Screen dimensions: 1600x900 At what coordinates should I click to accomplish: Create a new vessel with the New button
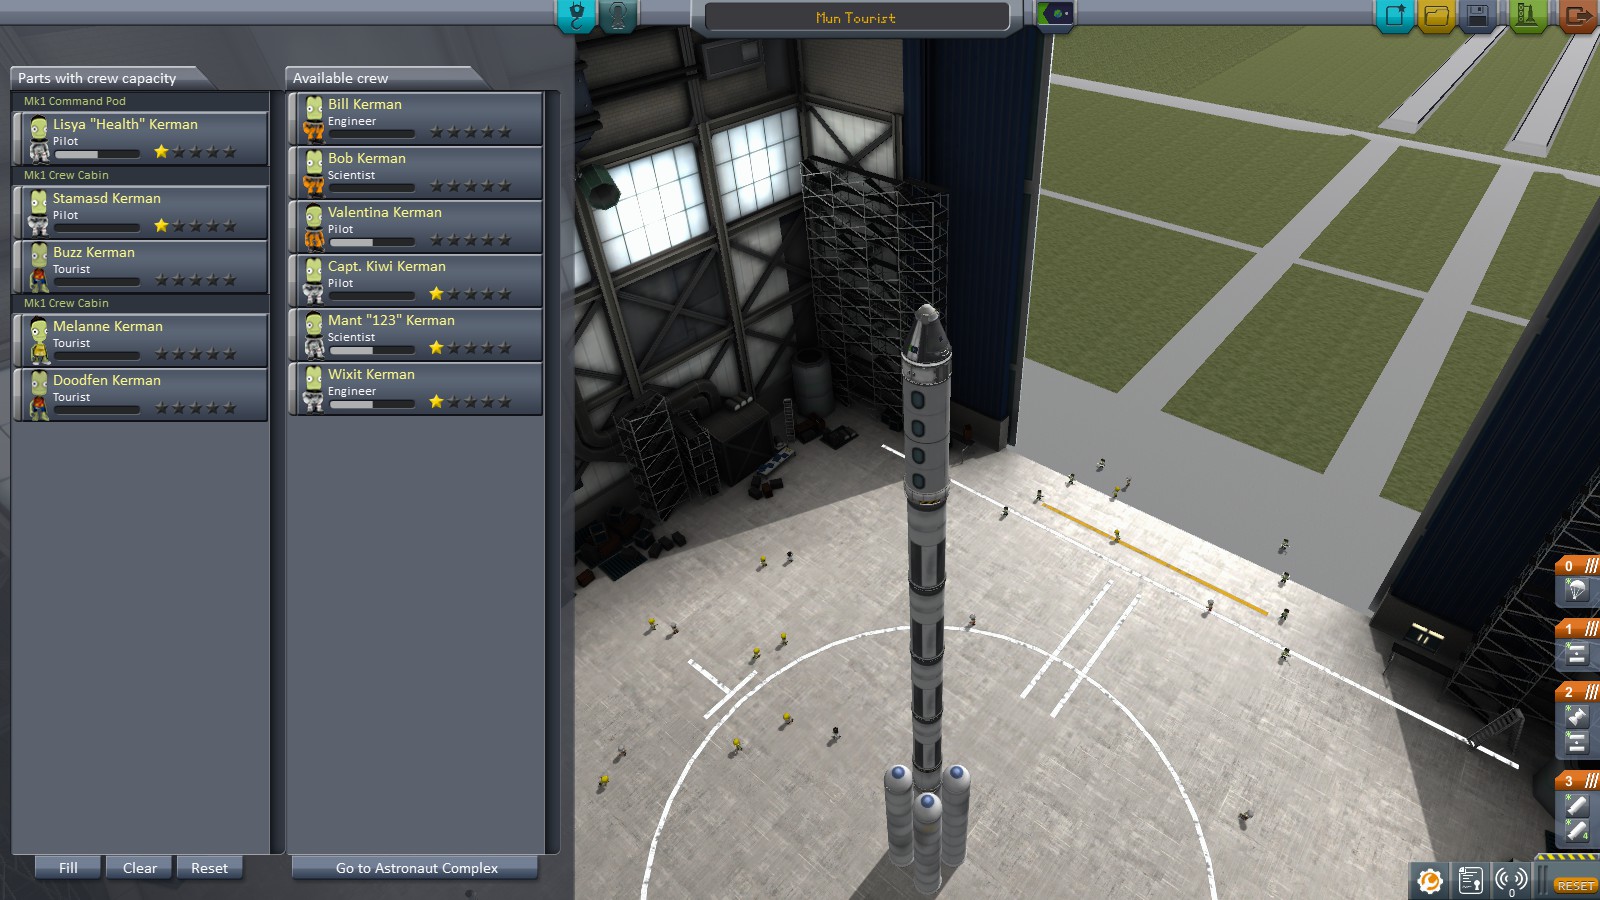[1394, 16]
